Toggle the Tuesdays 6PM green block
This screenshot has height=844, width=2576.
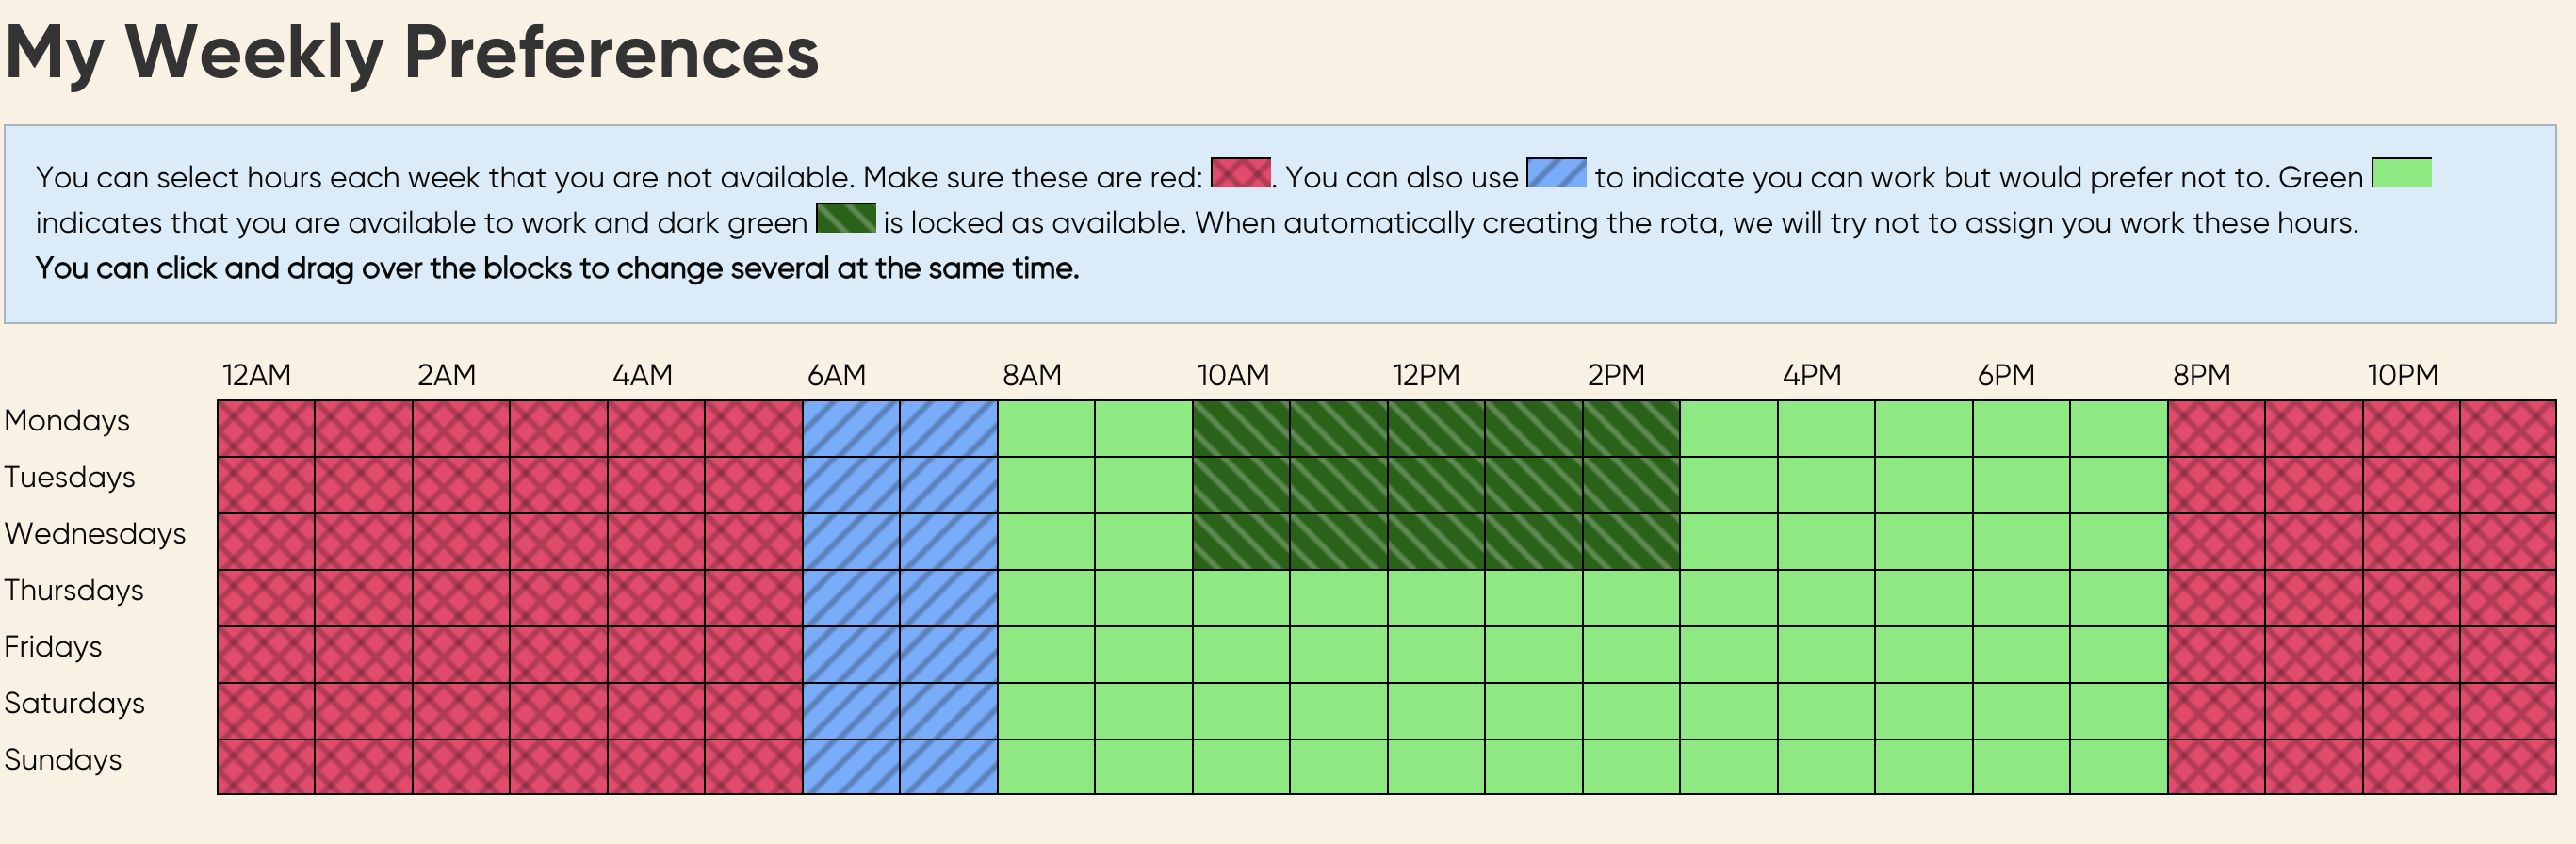pos(2021,485)
